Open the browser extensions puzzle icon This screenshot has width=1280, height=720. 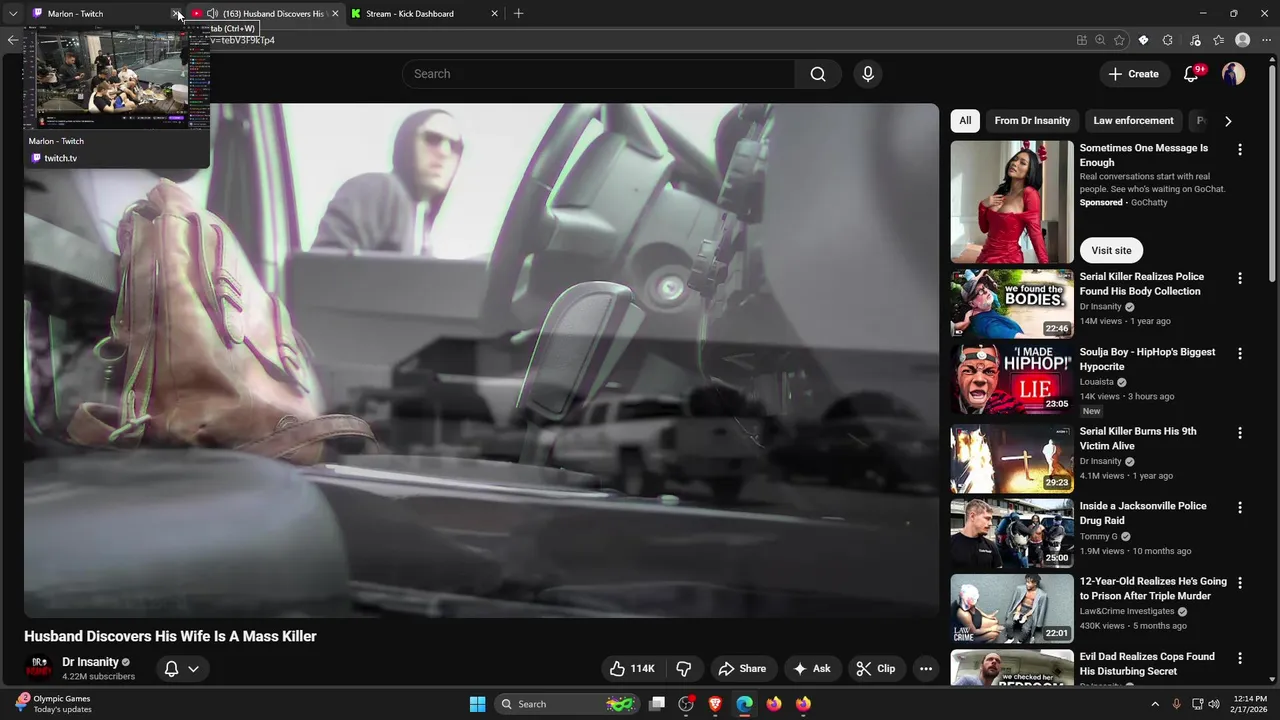click(1168, 40)
